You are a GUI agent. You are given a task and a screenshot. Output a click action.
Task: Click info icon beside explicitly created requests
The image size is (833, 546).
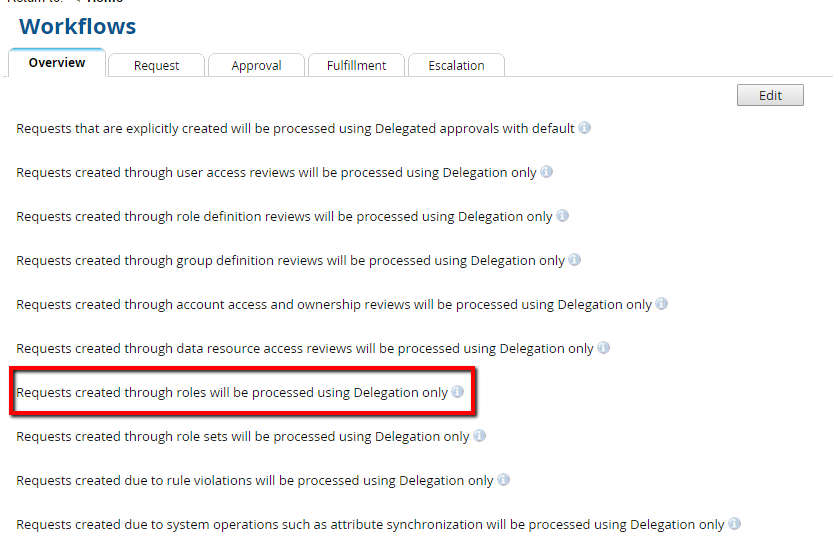[585, 128]
